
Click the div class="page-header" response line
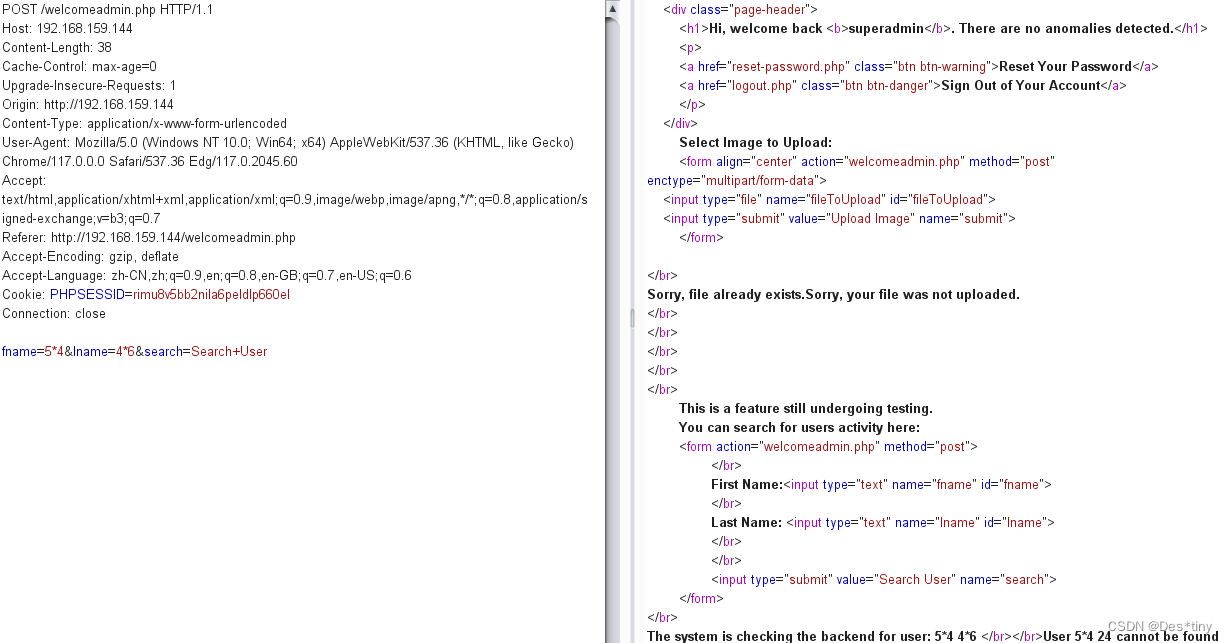[x=740, y=10]
